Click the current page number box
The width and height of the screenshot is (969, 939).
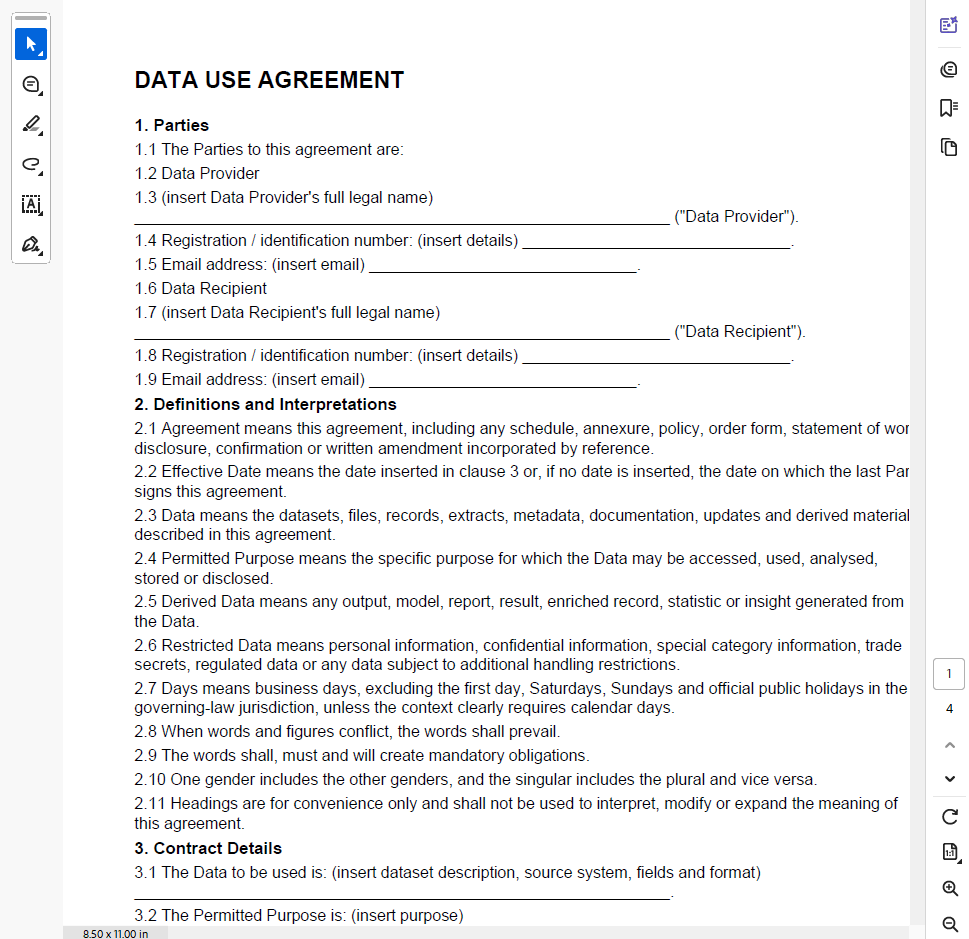(x=949, y=674)
